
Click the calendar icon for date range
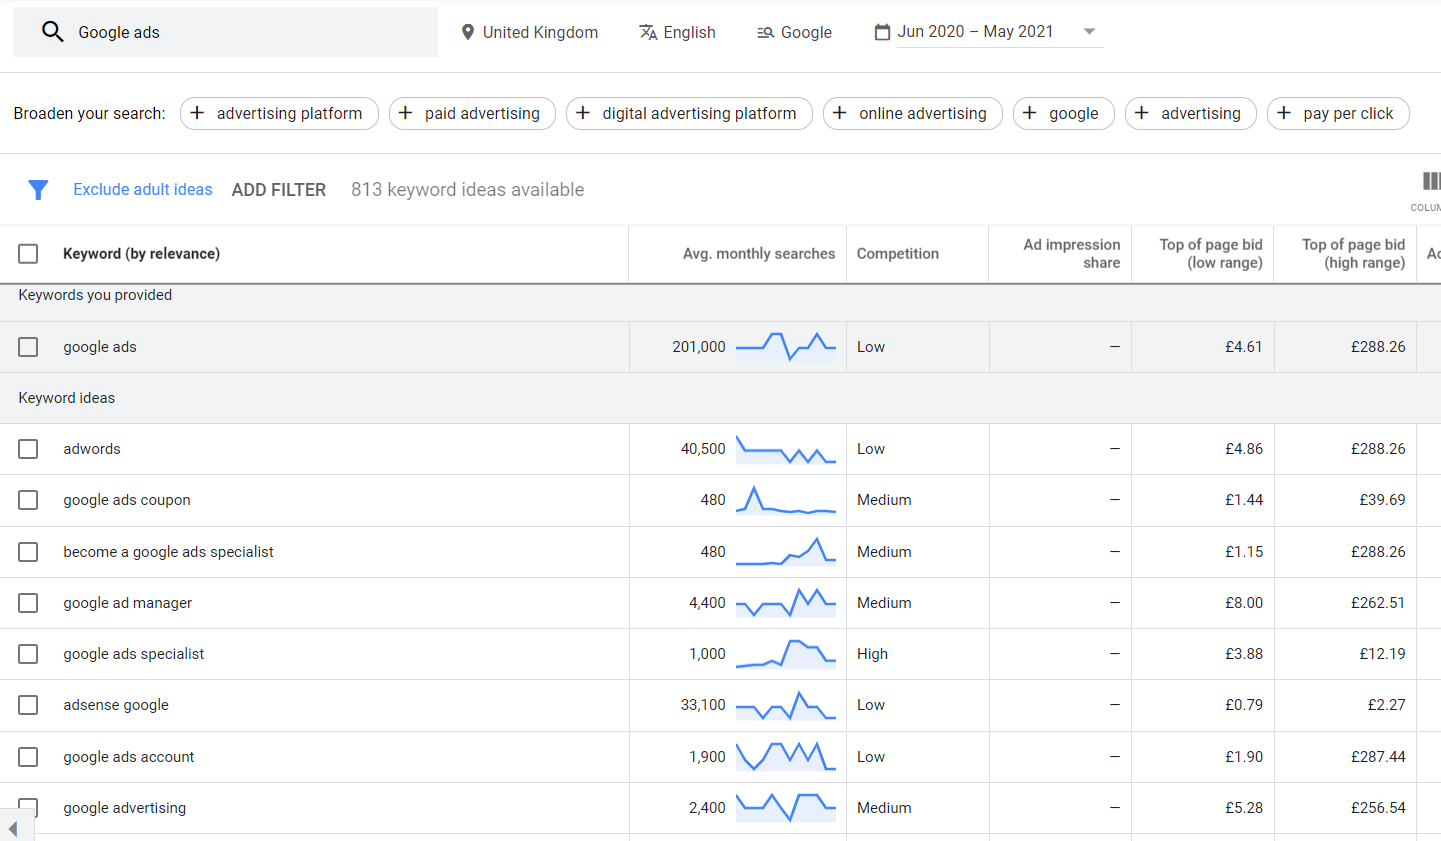pos(882,32)
